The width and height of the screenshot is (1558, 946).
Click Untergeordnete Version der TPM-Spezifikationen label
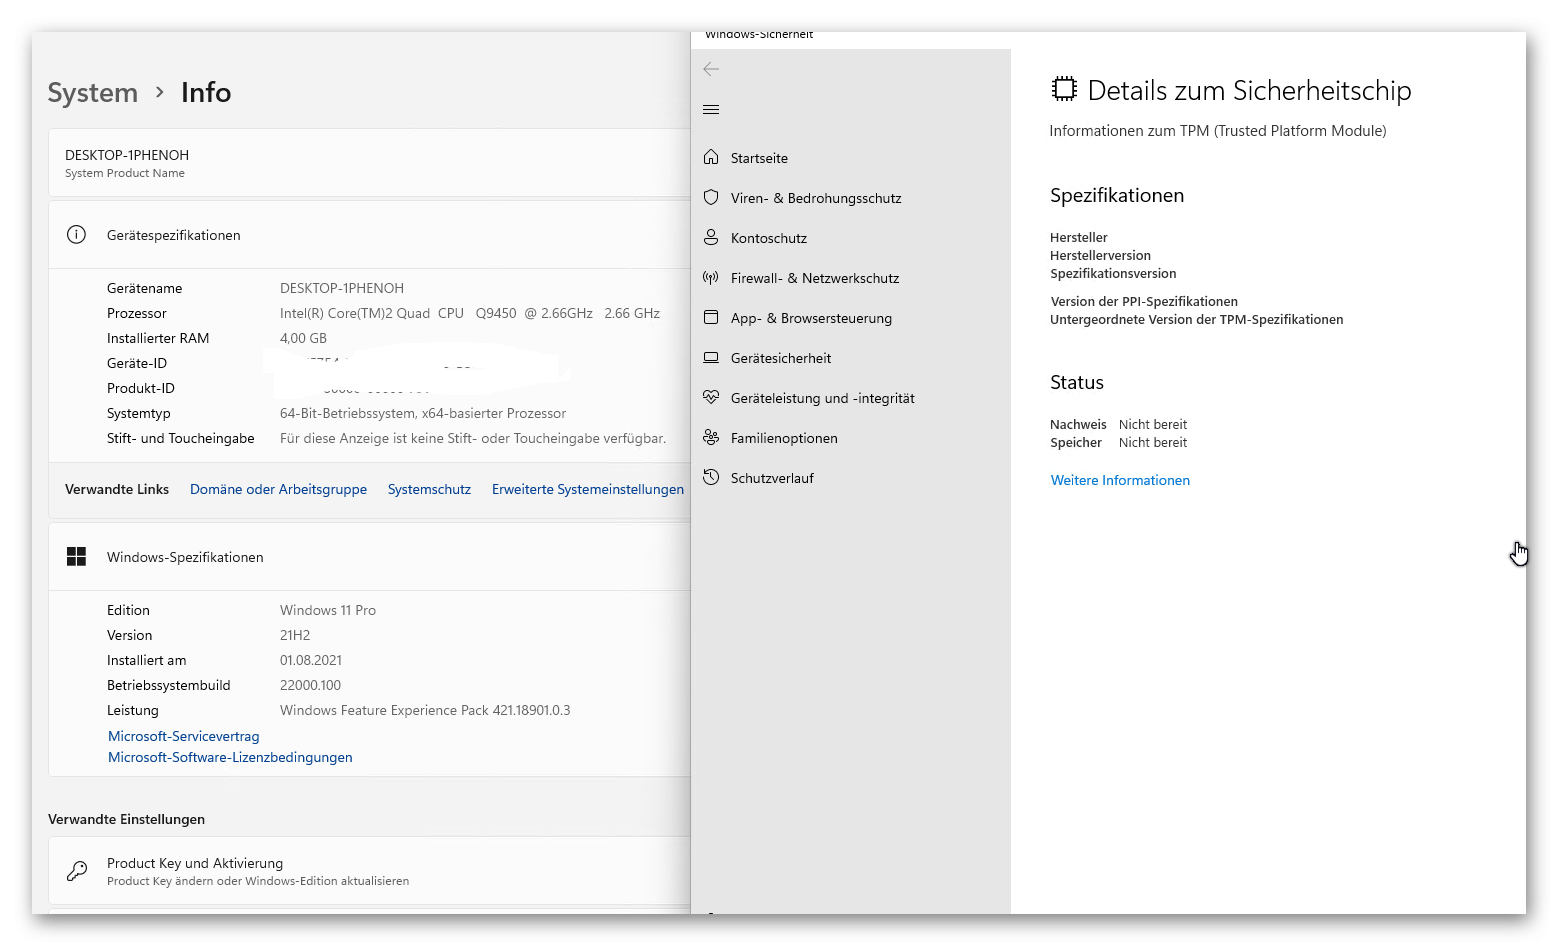[1197, 319]
